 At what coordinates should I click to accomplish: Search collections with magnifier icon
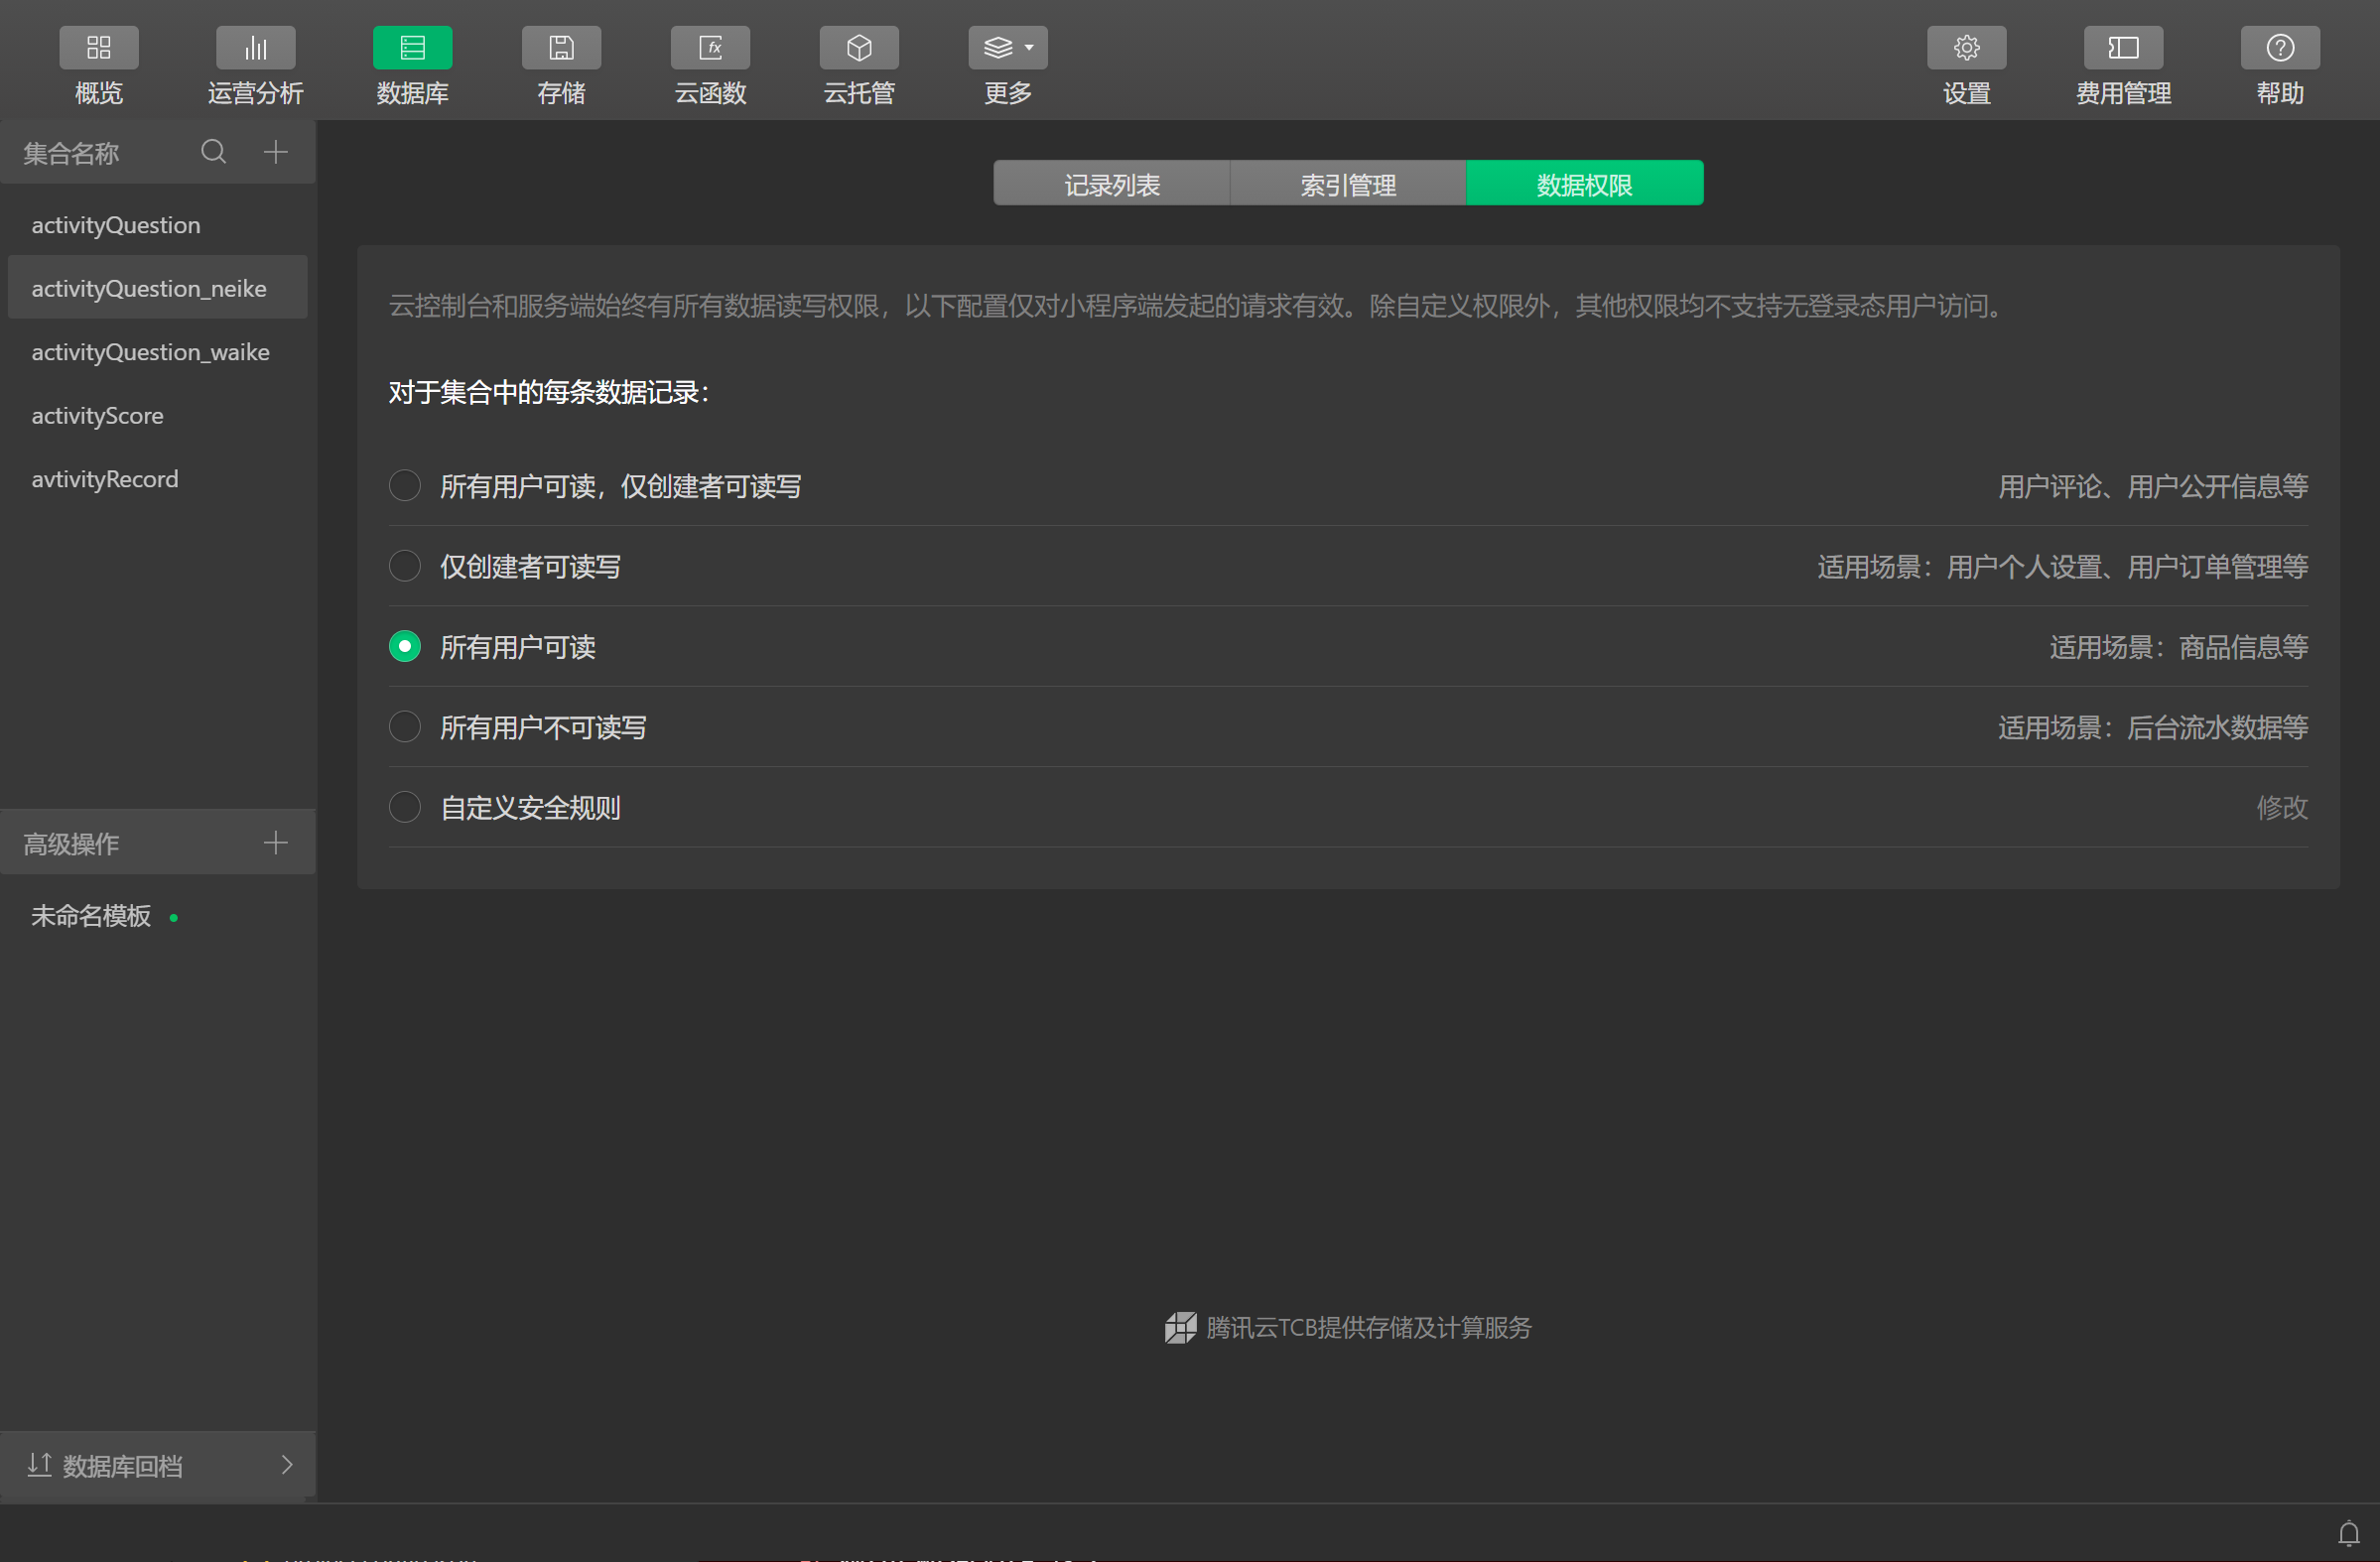coord(213,152)
